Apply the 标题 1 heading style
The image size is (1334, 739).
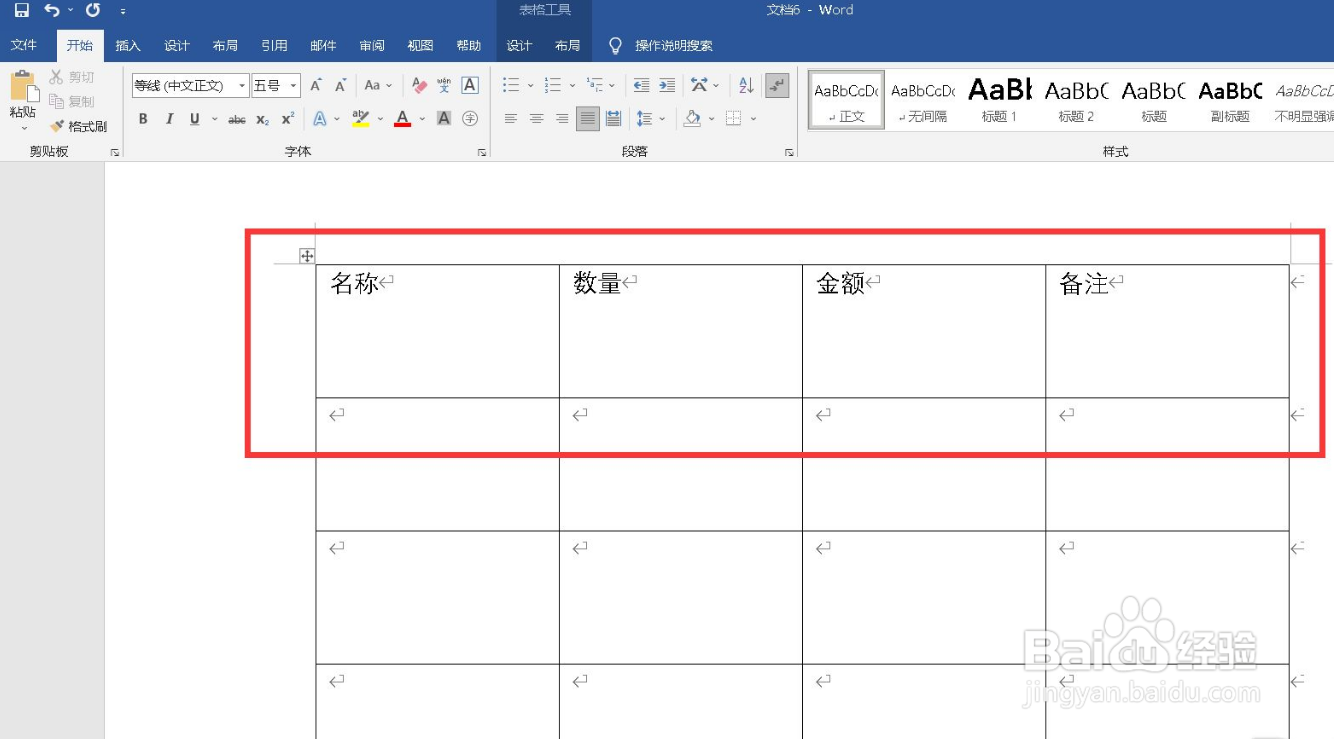(x=999, y=100)
